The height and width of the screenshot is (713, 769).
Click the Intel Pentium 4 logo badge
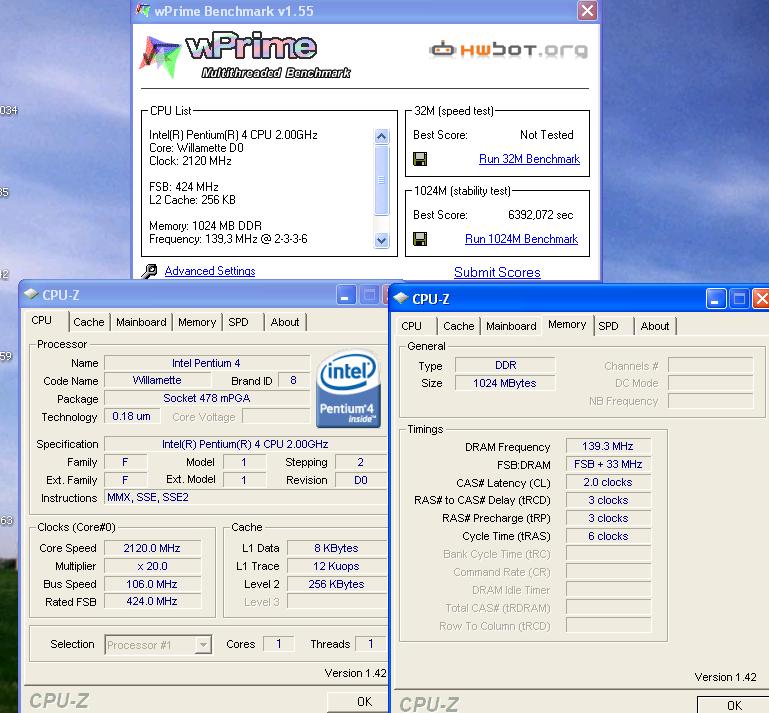[348, 388]
